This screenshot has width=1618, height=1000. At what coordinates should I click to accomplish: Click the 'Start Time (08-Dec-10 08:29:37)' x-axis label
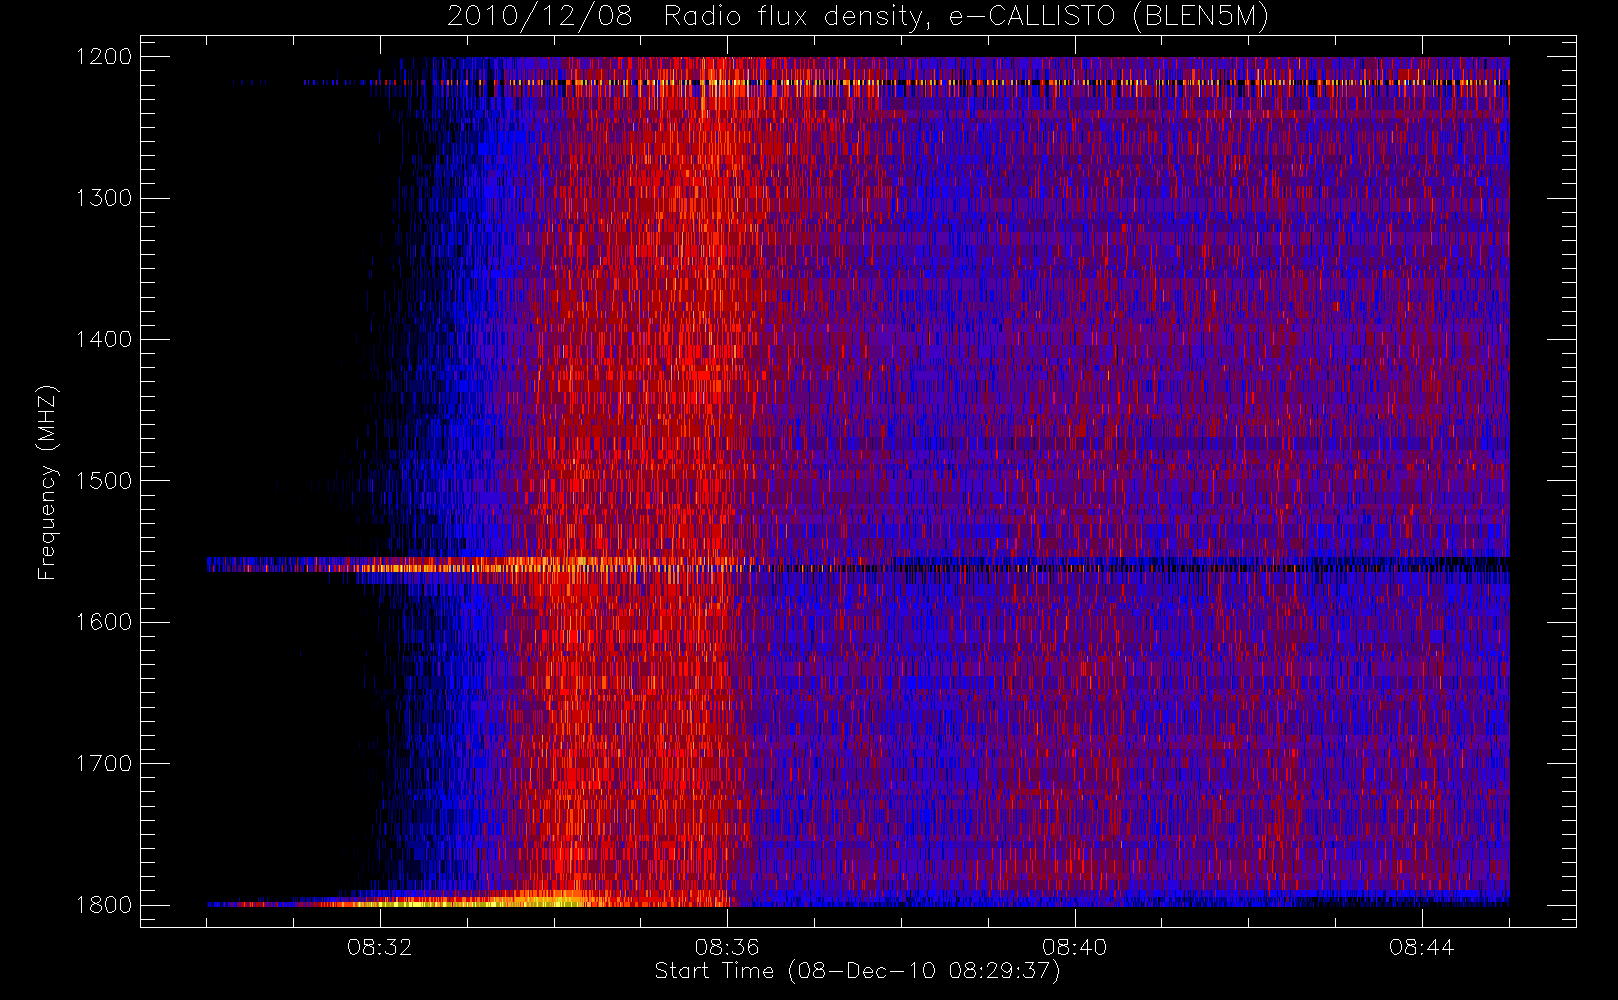[x=857, y=971]
